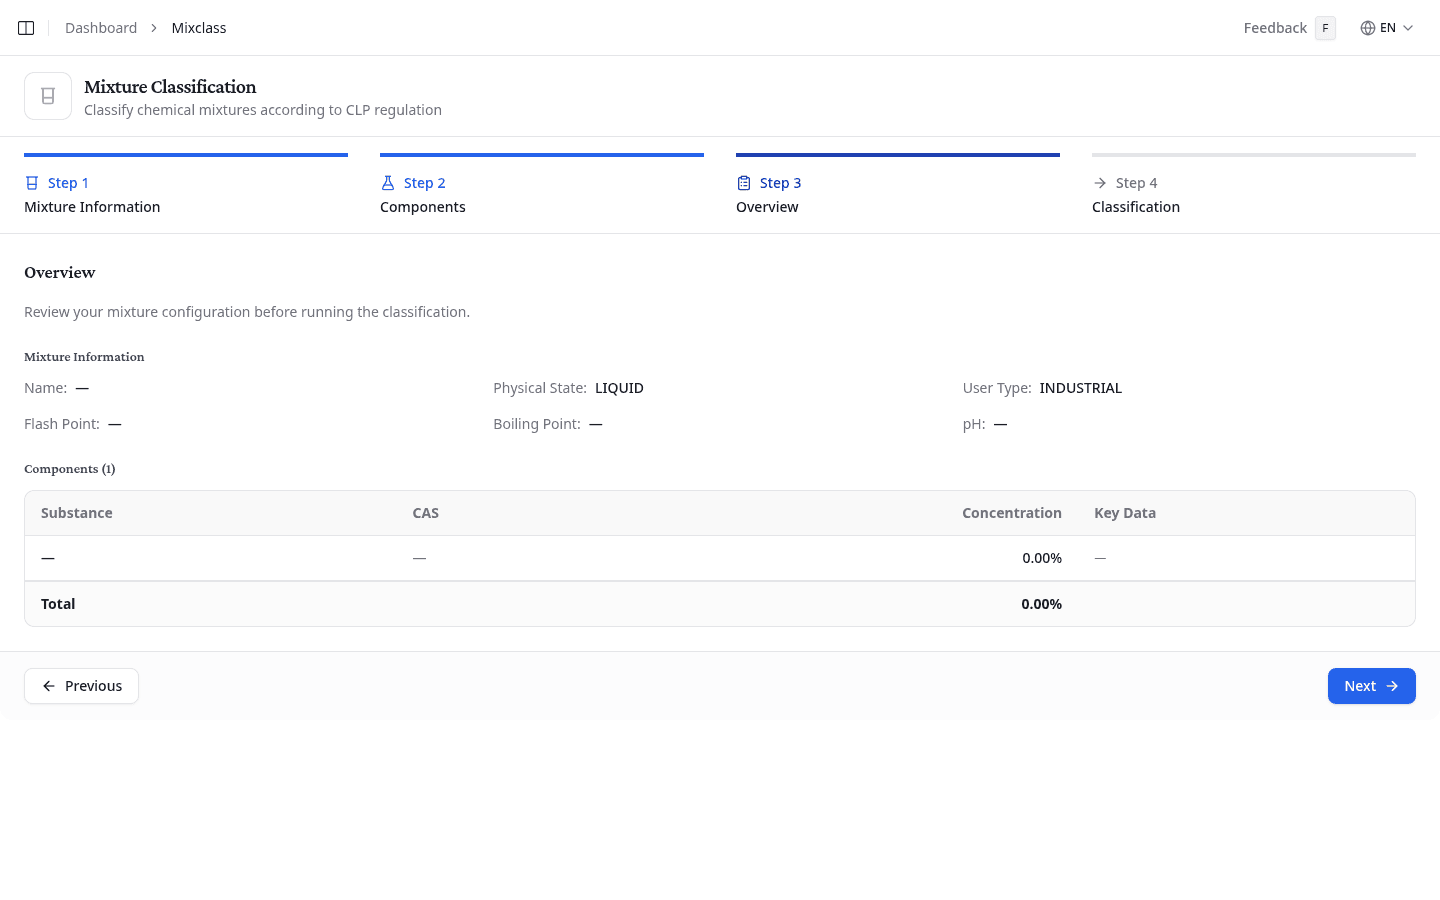The image size is (1440, 900).
Task: Navigate to Dashboard breadcrumb
Action: point(101,28)
